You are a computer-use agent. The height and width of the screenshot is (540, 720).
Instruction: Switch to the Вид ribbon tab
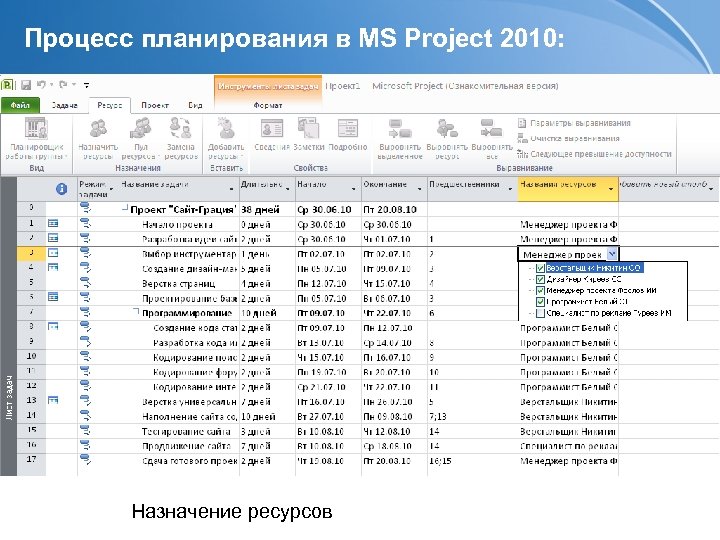point(195,105)
